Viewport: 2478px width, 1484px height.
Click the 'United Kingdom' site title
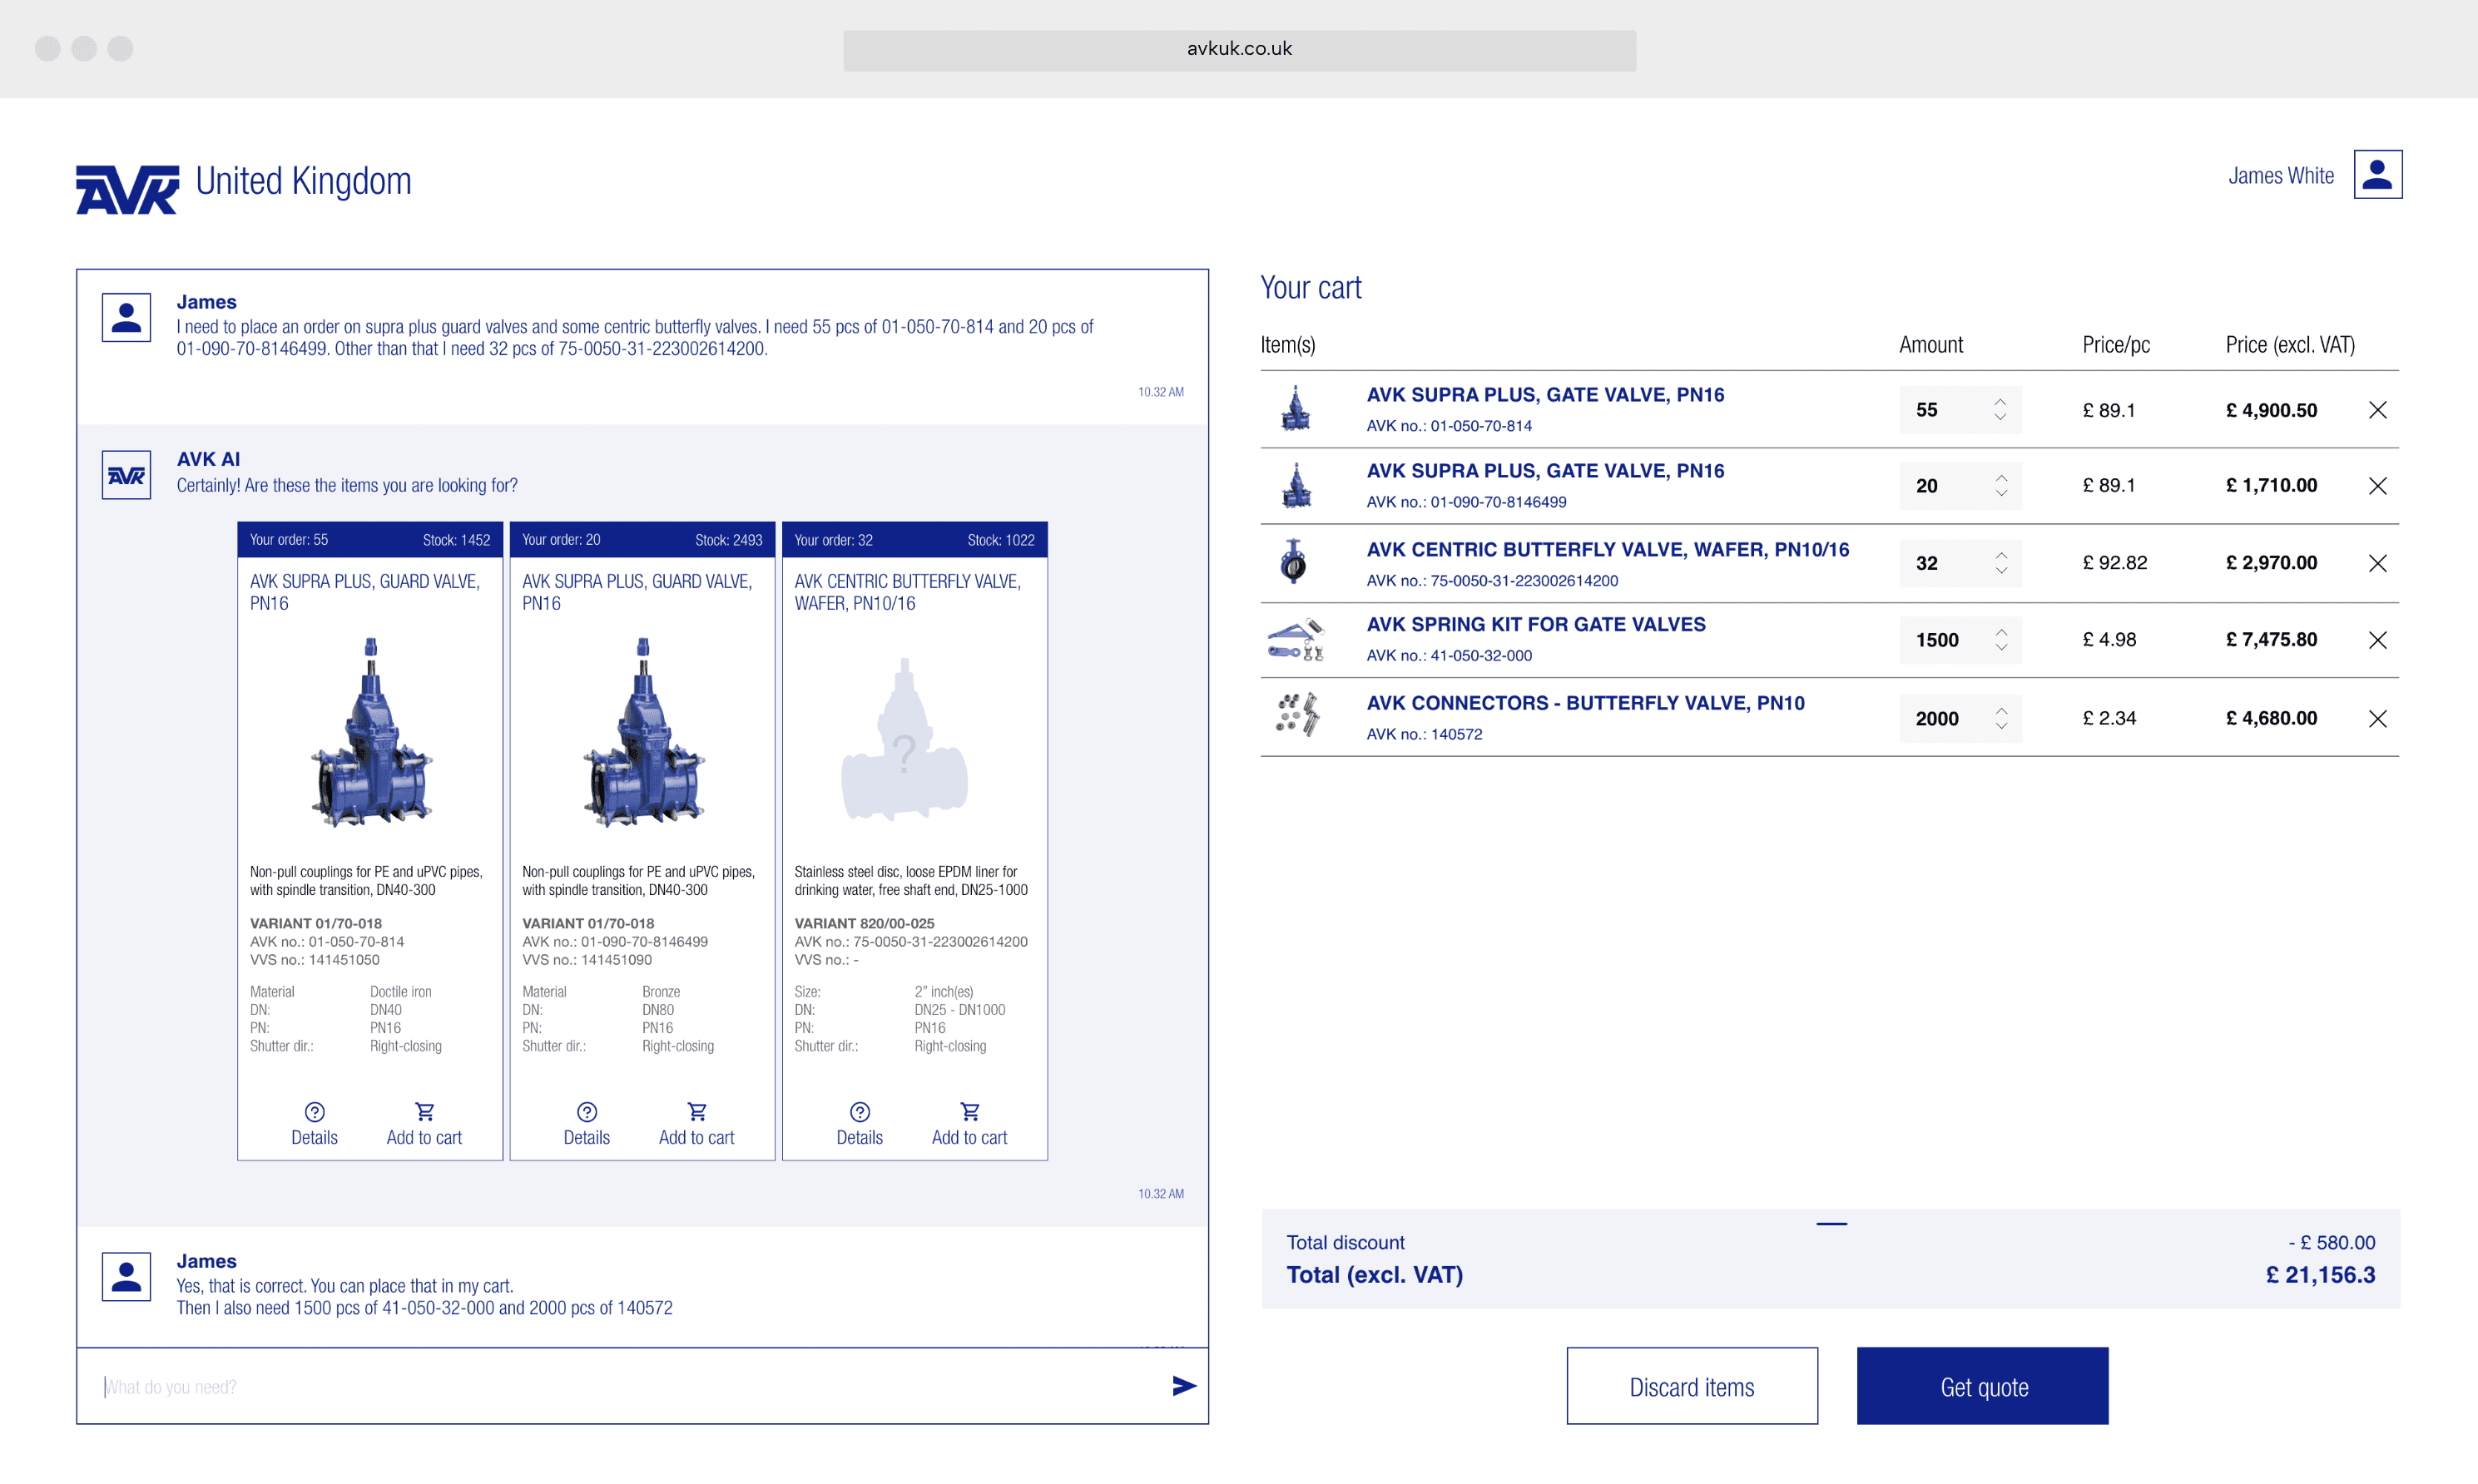point(303,181)
